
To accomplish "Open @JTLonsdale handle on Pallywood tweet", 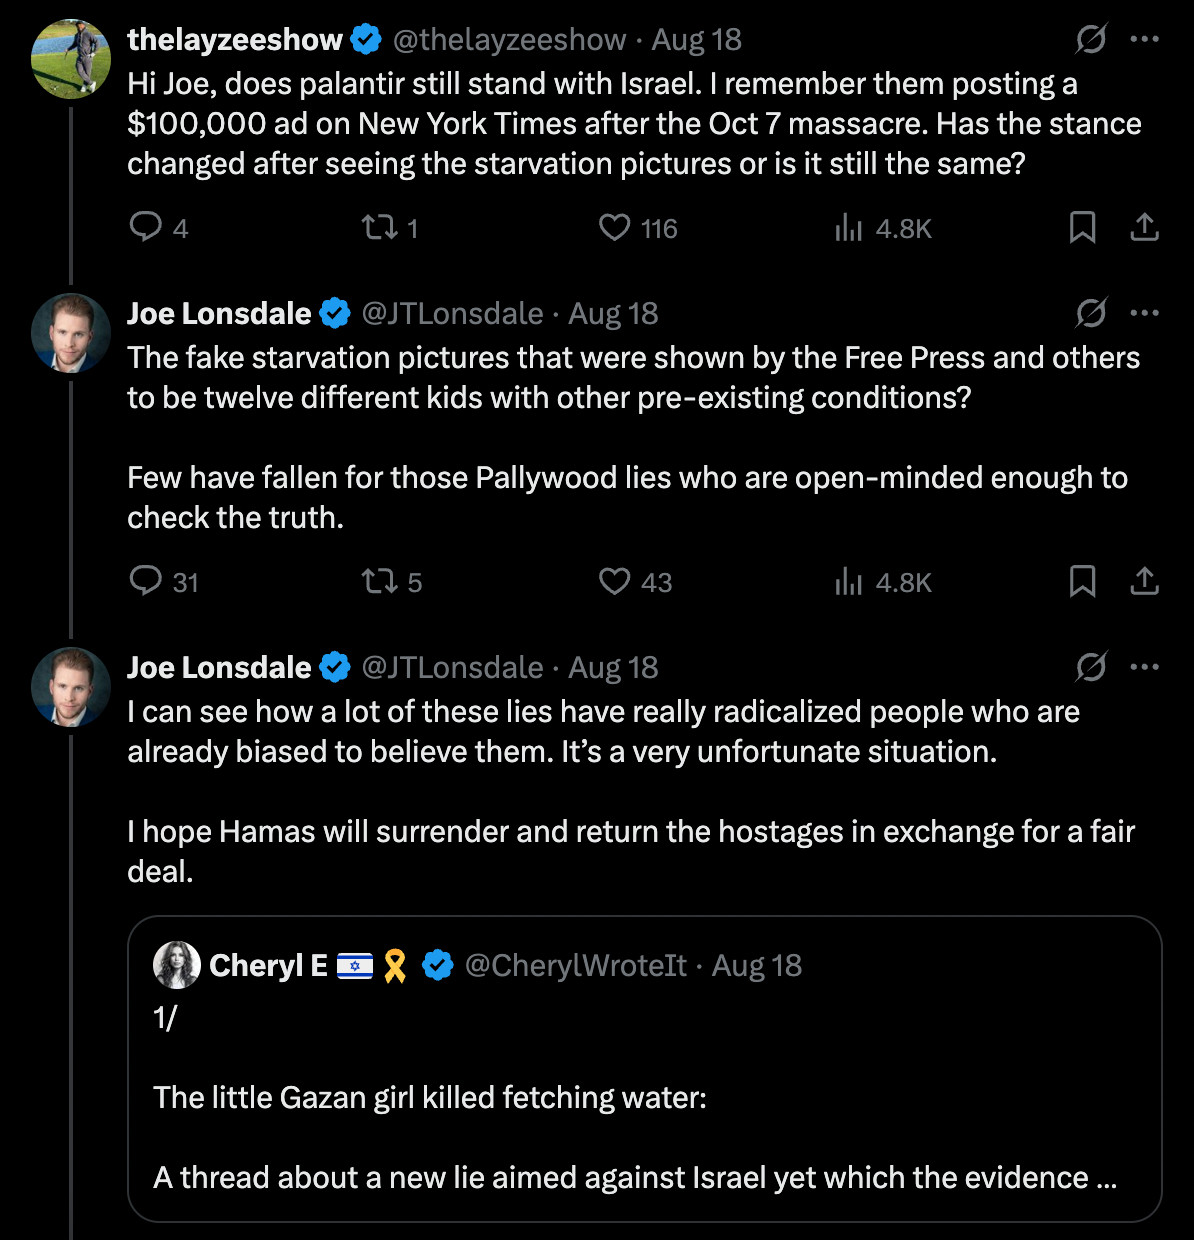I will click(452, 313).
